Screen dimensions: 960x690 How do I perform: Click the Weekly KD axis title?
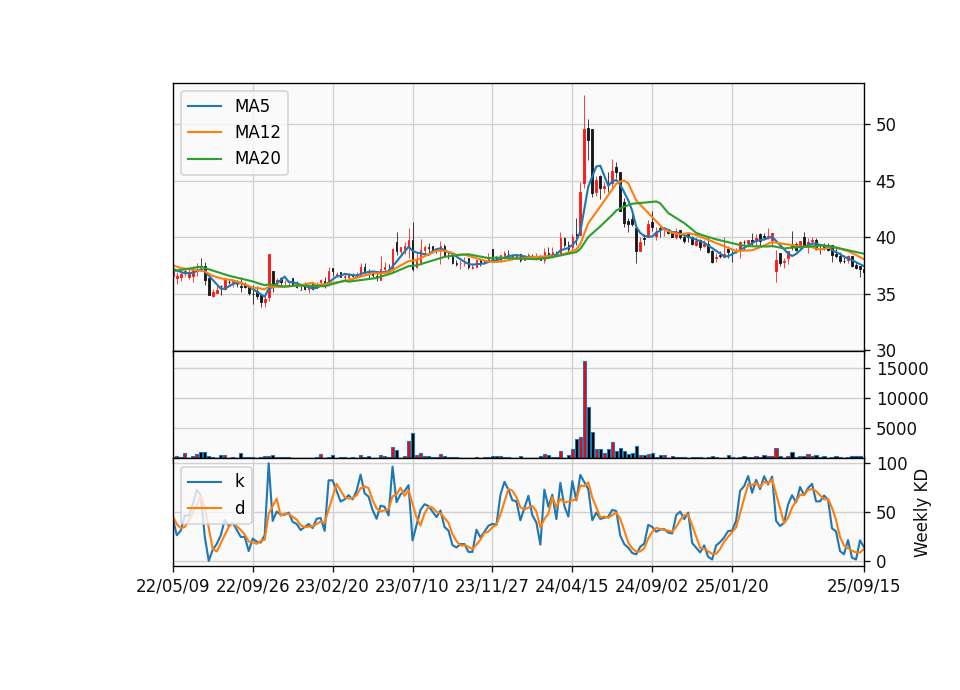coord(921,514)
